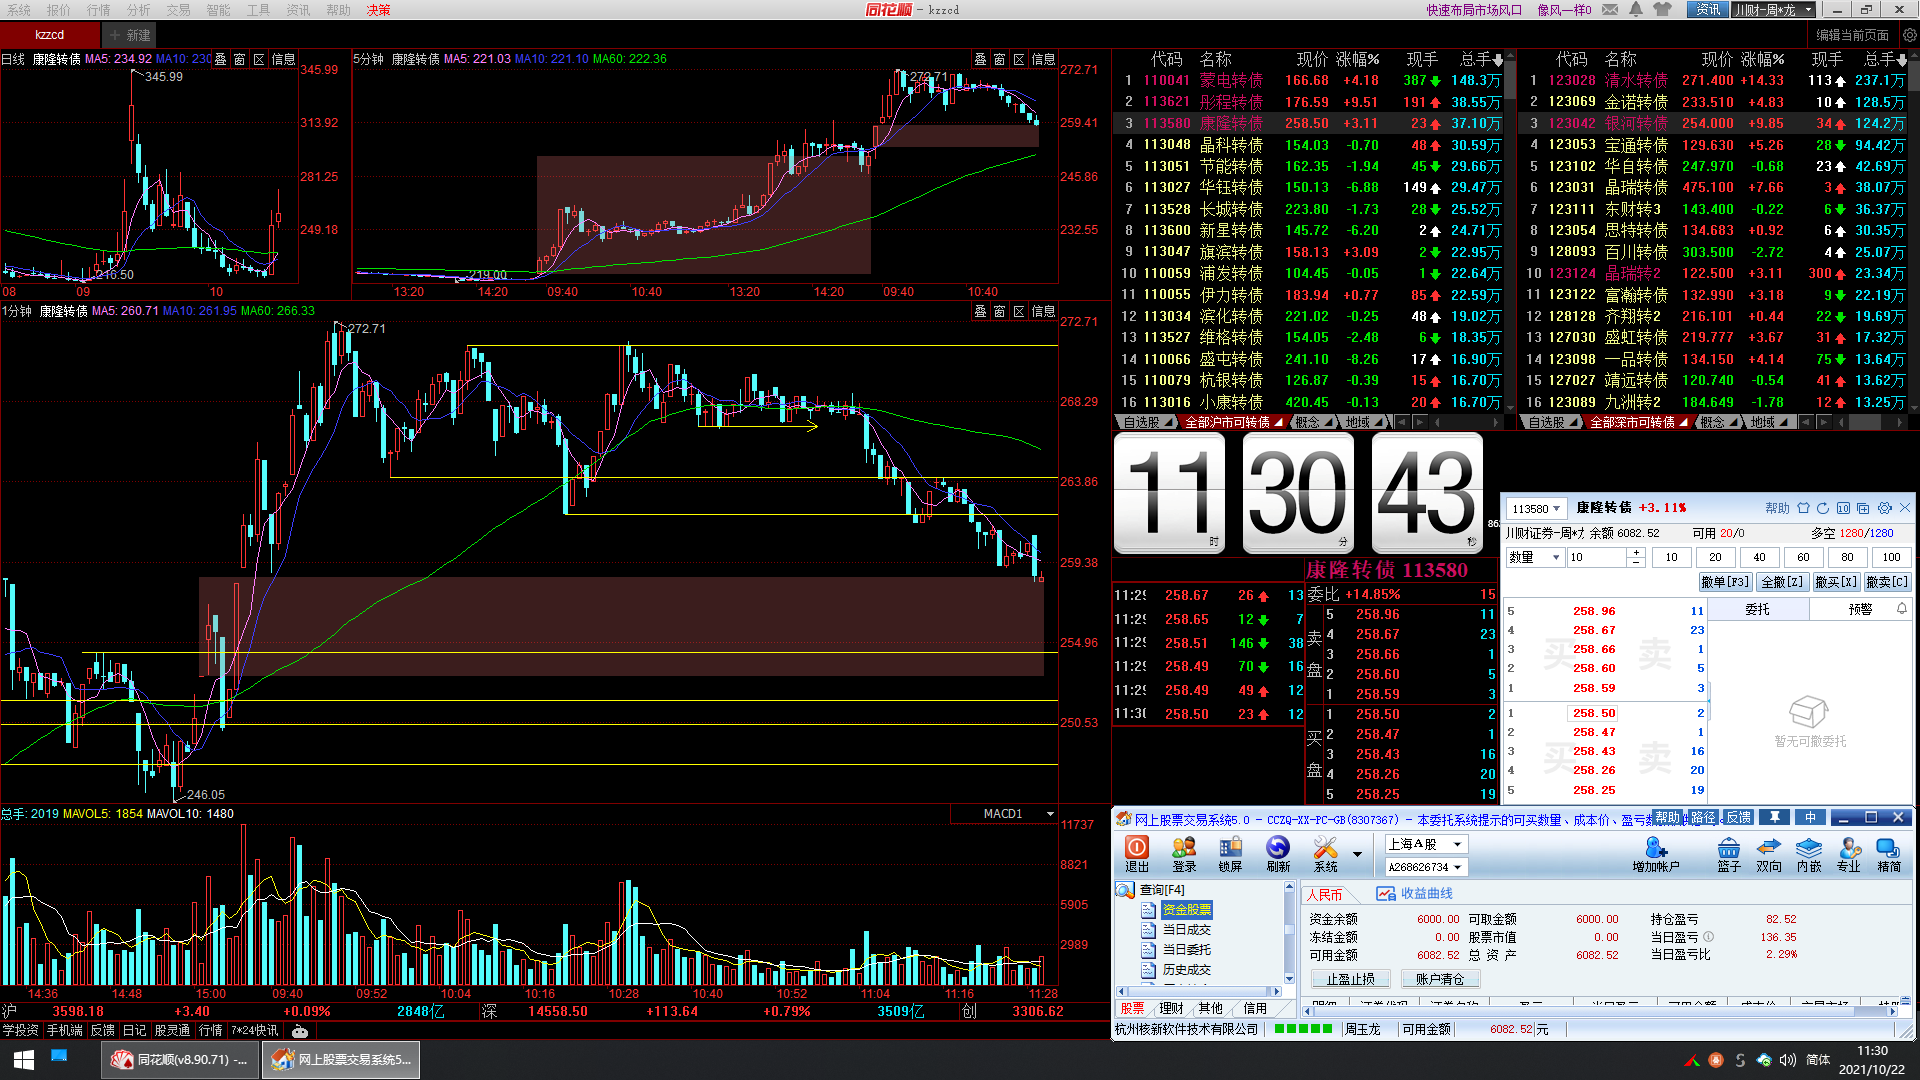Open the 川财-周*龙 account dropdown in top bar
Viewport: 1920px width, 1080px height.
tap(1773, 10)
